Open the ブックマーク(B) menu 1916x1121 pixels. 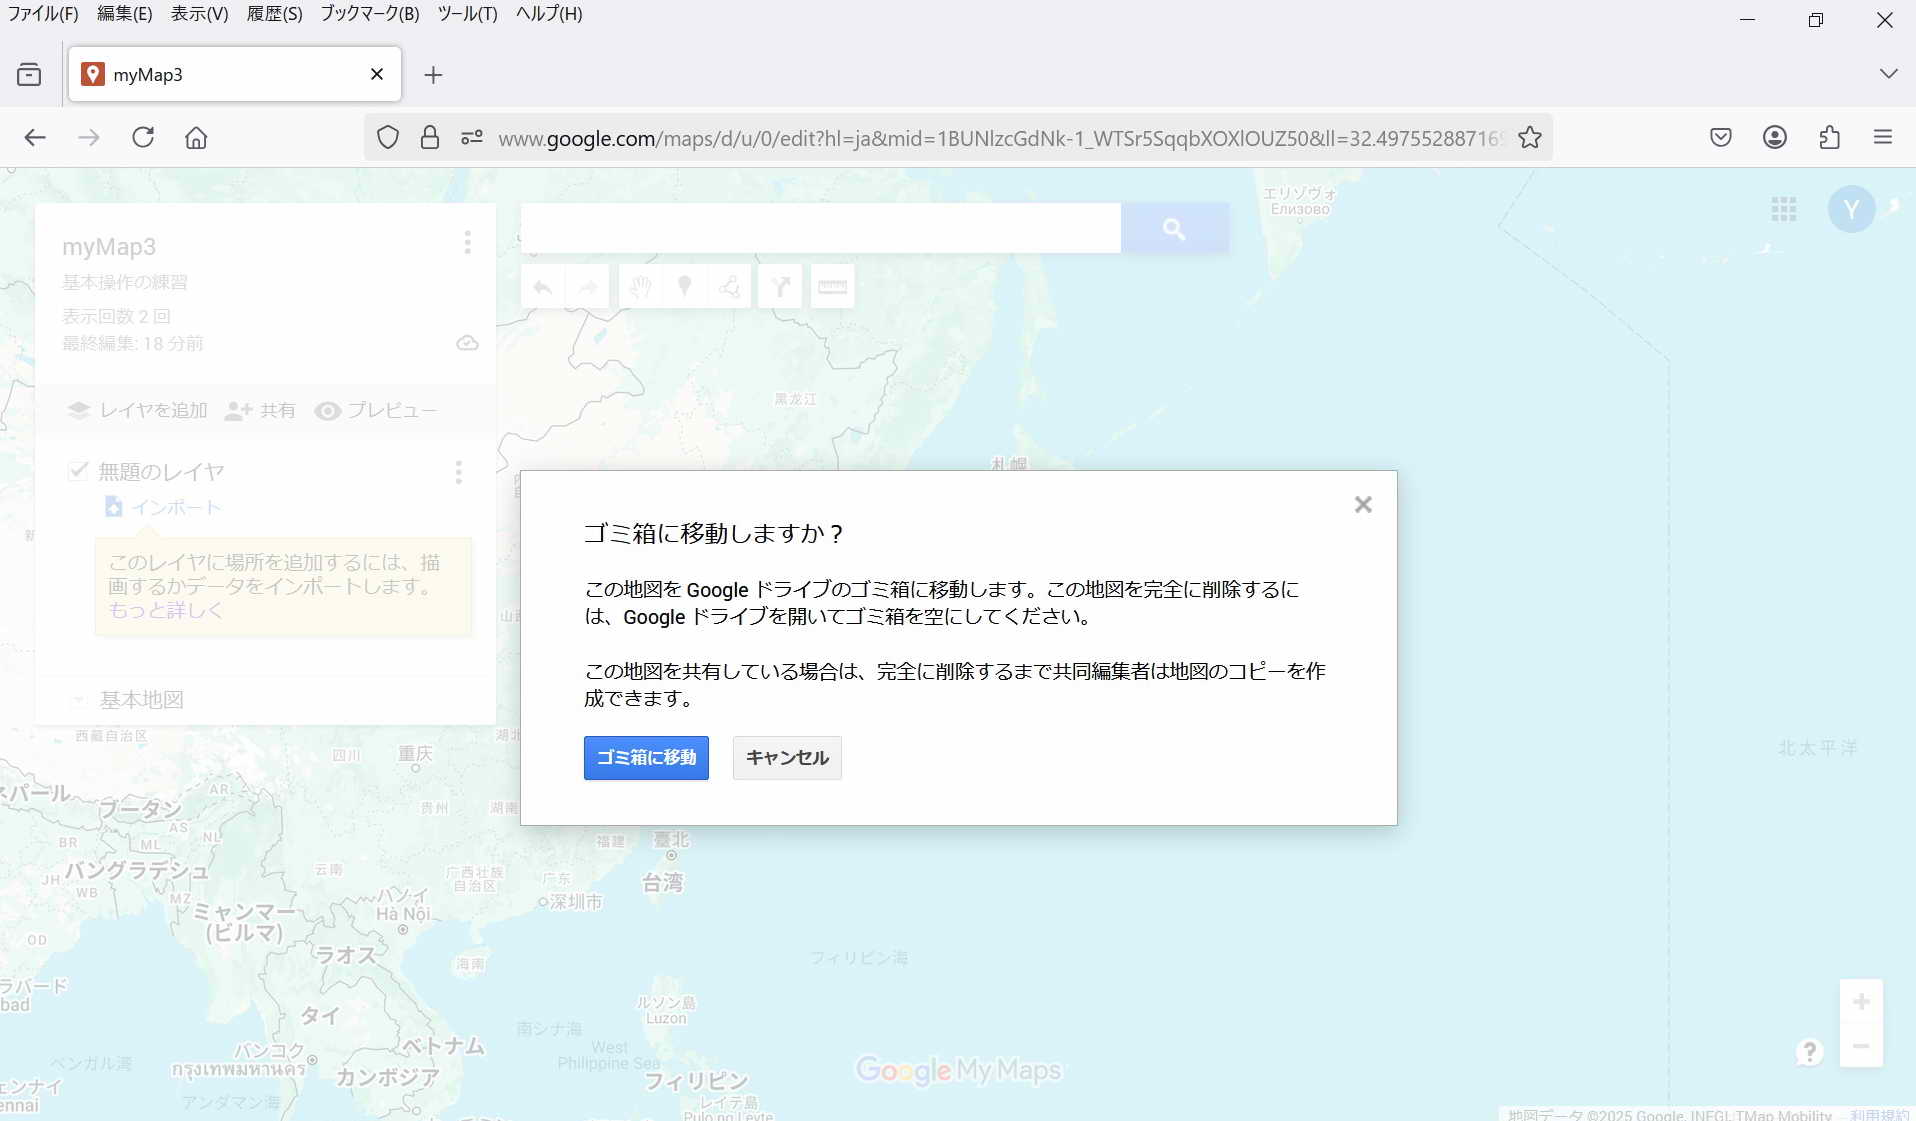[369, 14]
